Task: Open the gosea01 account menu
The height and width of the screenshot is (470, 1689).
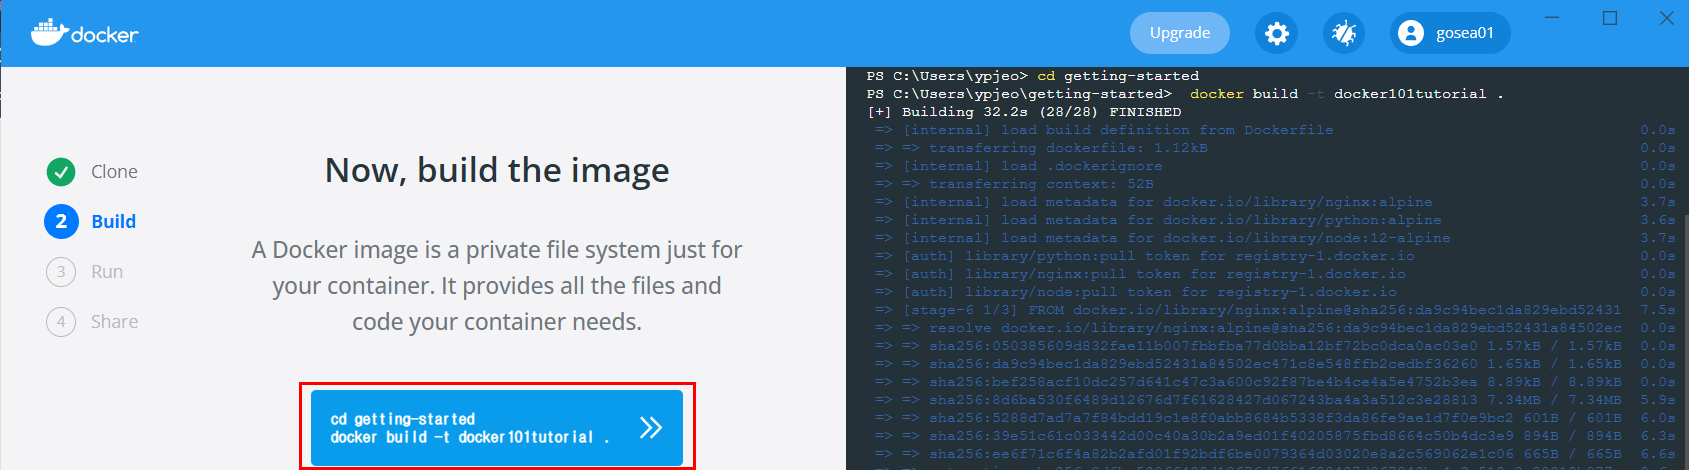Action: pyautogui.click(x=1450, y=33)
